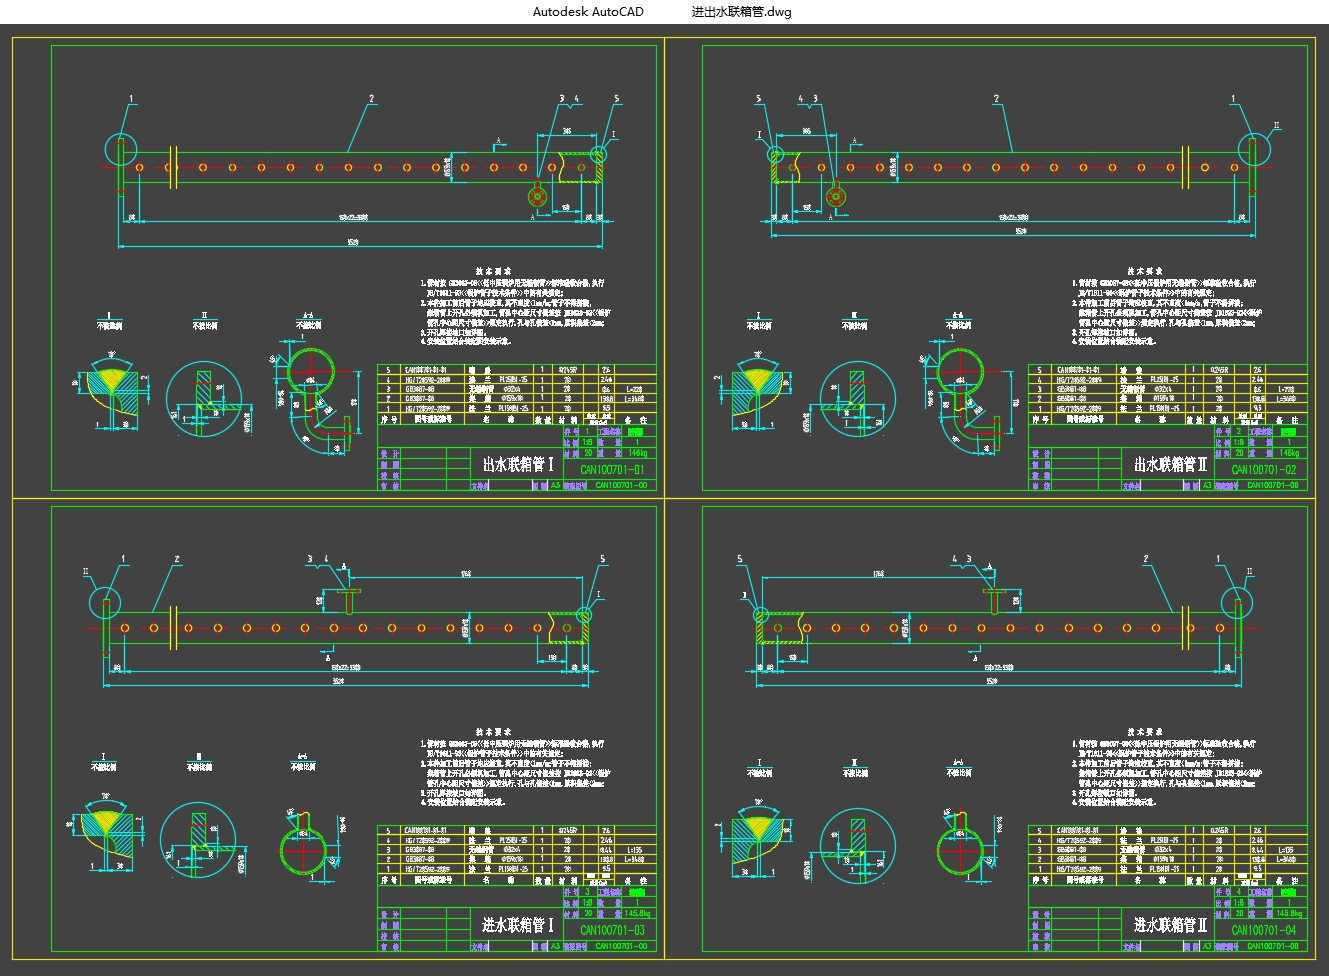Click drawing number CAN100701-01
This screenshot has height=976, width=1329.
pyautogui.click(x=612, y=469)
